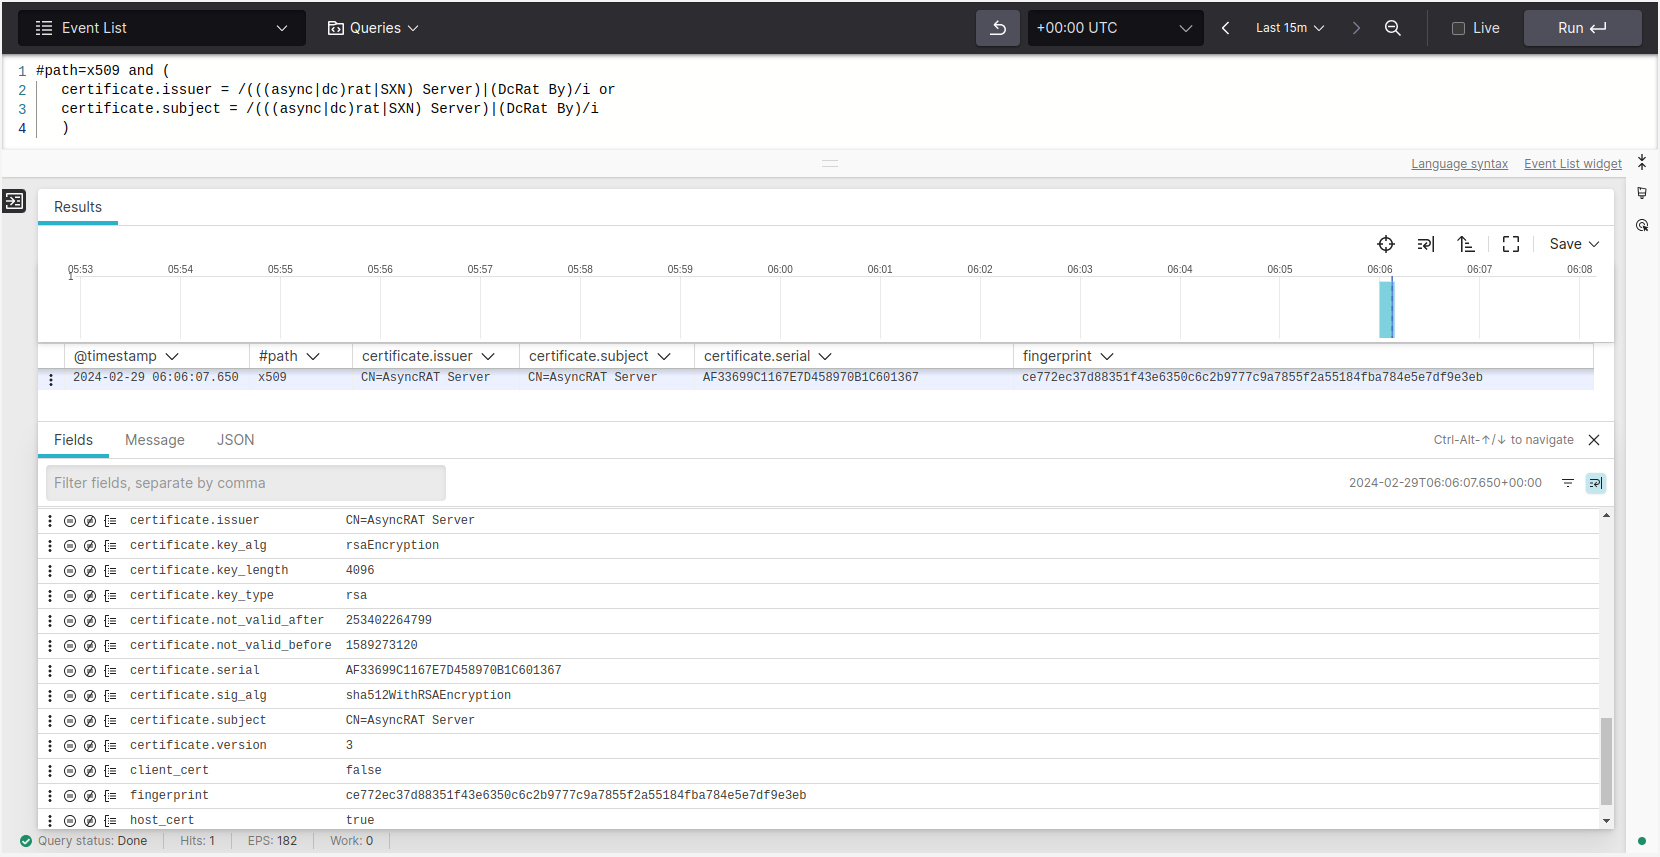
Task: Click the undo query button in top bar
Action: point(997,28)
